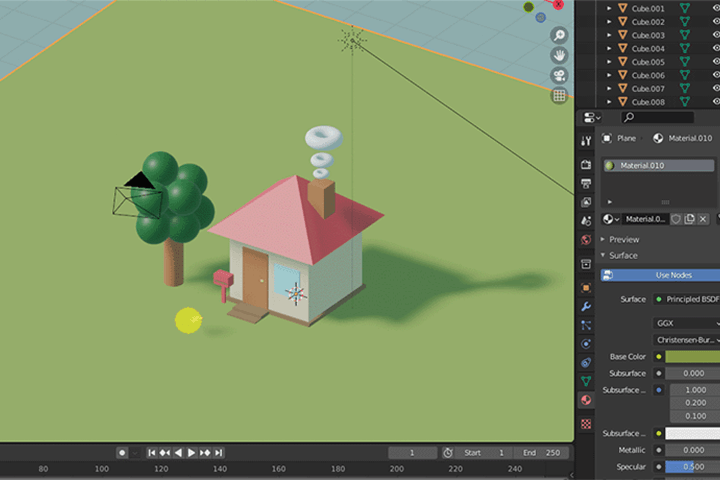Click the orange object icon for Cube.003

click(x=623, y=35)
